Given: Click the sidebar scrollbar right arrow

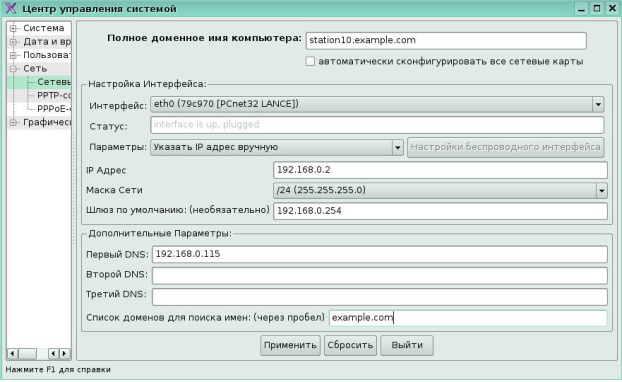Looking at the screenshot, I should (64, 353).
